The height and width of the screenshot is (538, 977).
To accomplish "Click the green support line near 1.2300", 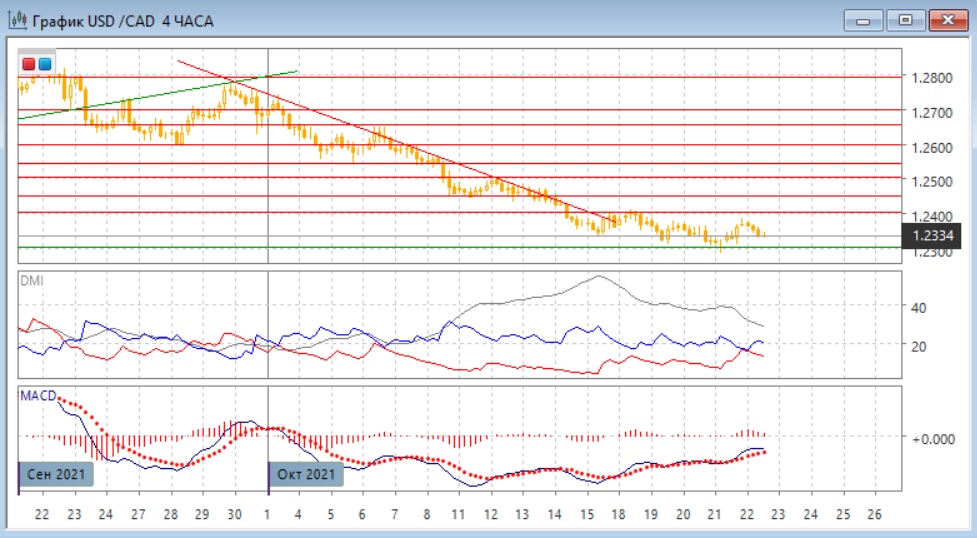I will tap(500, 247).
